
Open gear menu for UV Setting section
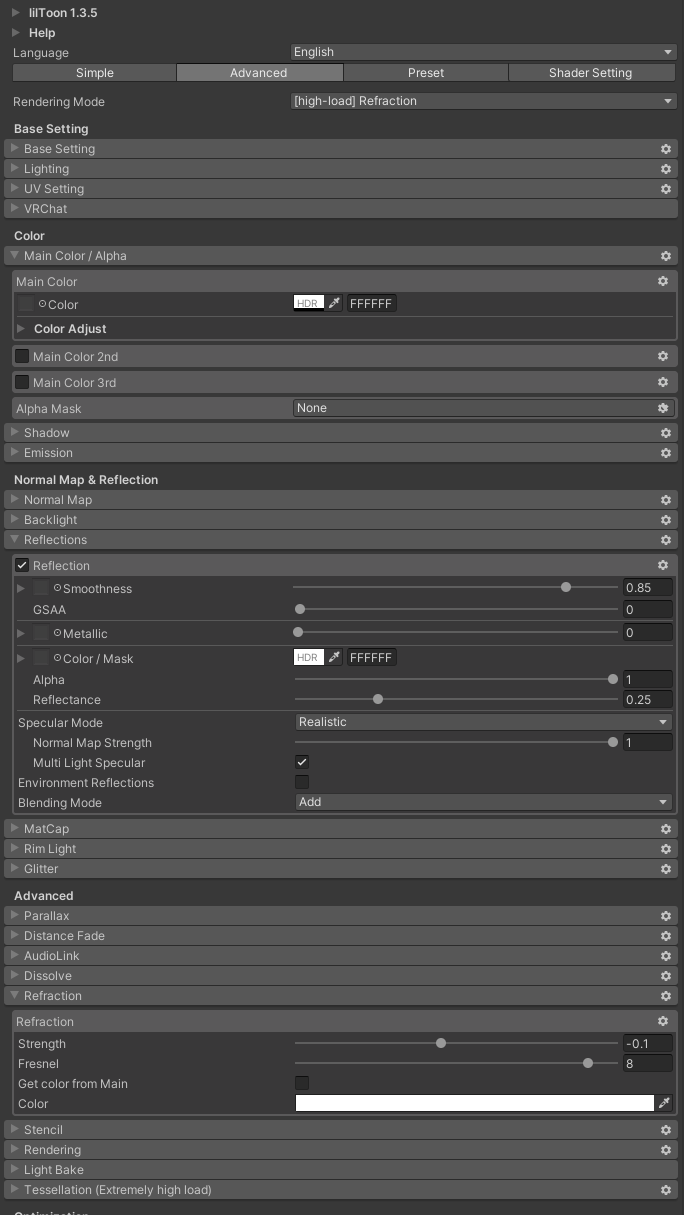[x=665, y=189]
